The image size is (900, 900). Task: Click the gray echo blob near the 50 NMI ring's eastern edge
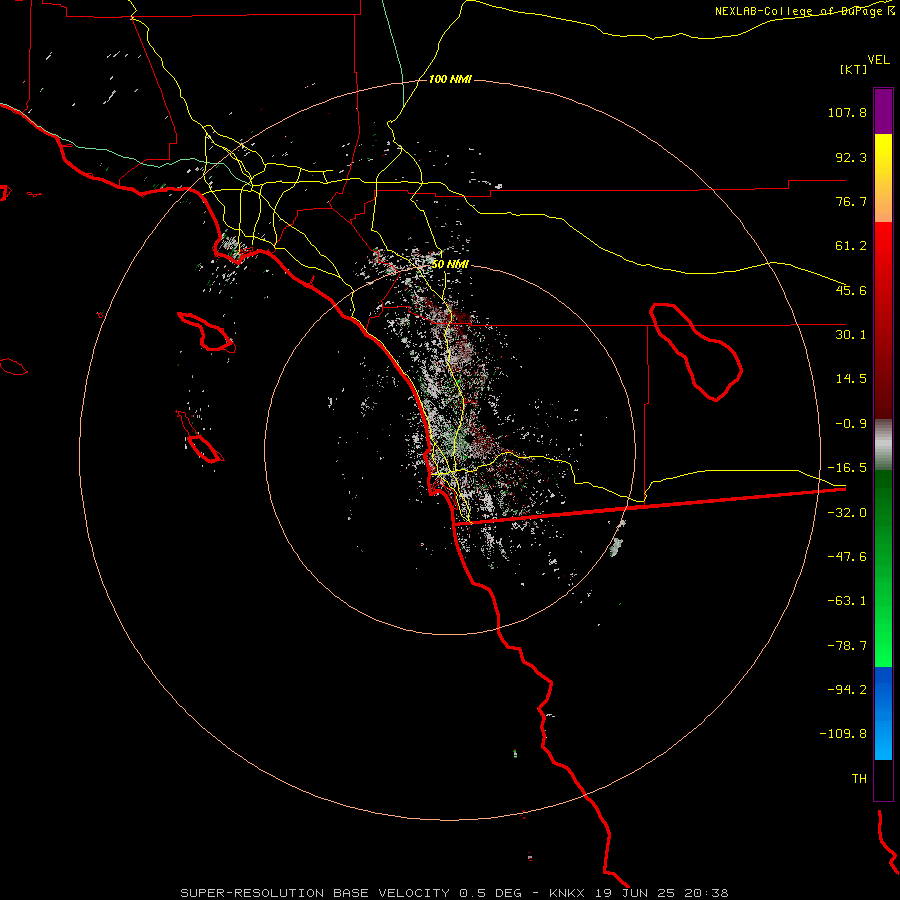click(x=616, y=546)
